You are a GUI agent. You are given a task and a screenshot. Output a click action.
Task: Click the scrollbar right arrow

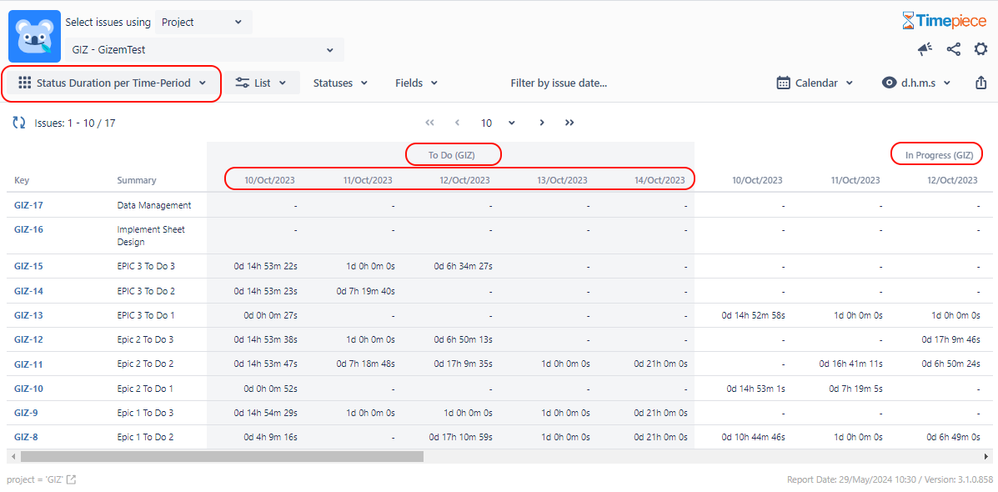tap(986, 456)
